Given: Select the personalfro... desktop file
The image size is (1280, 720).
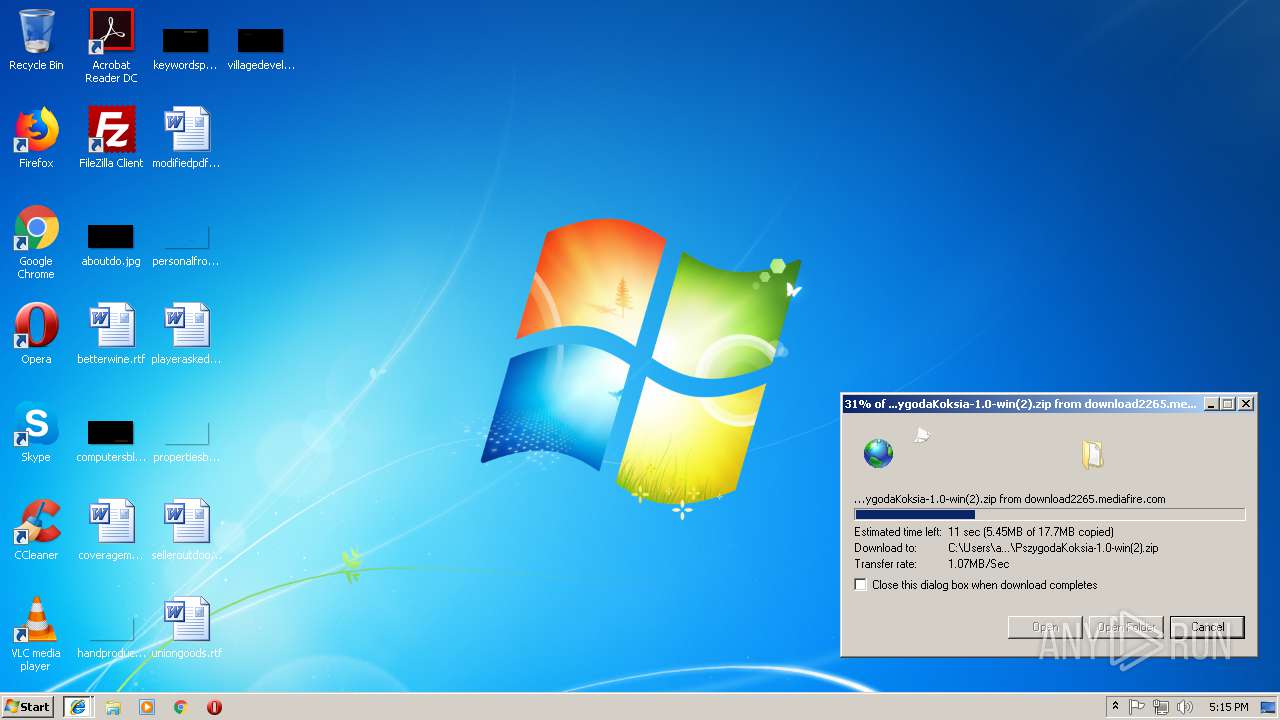Looking at the screenshot, I should 186,244.
